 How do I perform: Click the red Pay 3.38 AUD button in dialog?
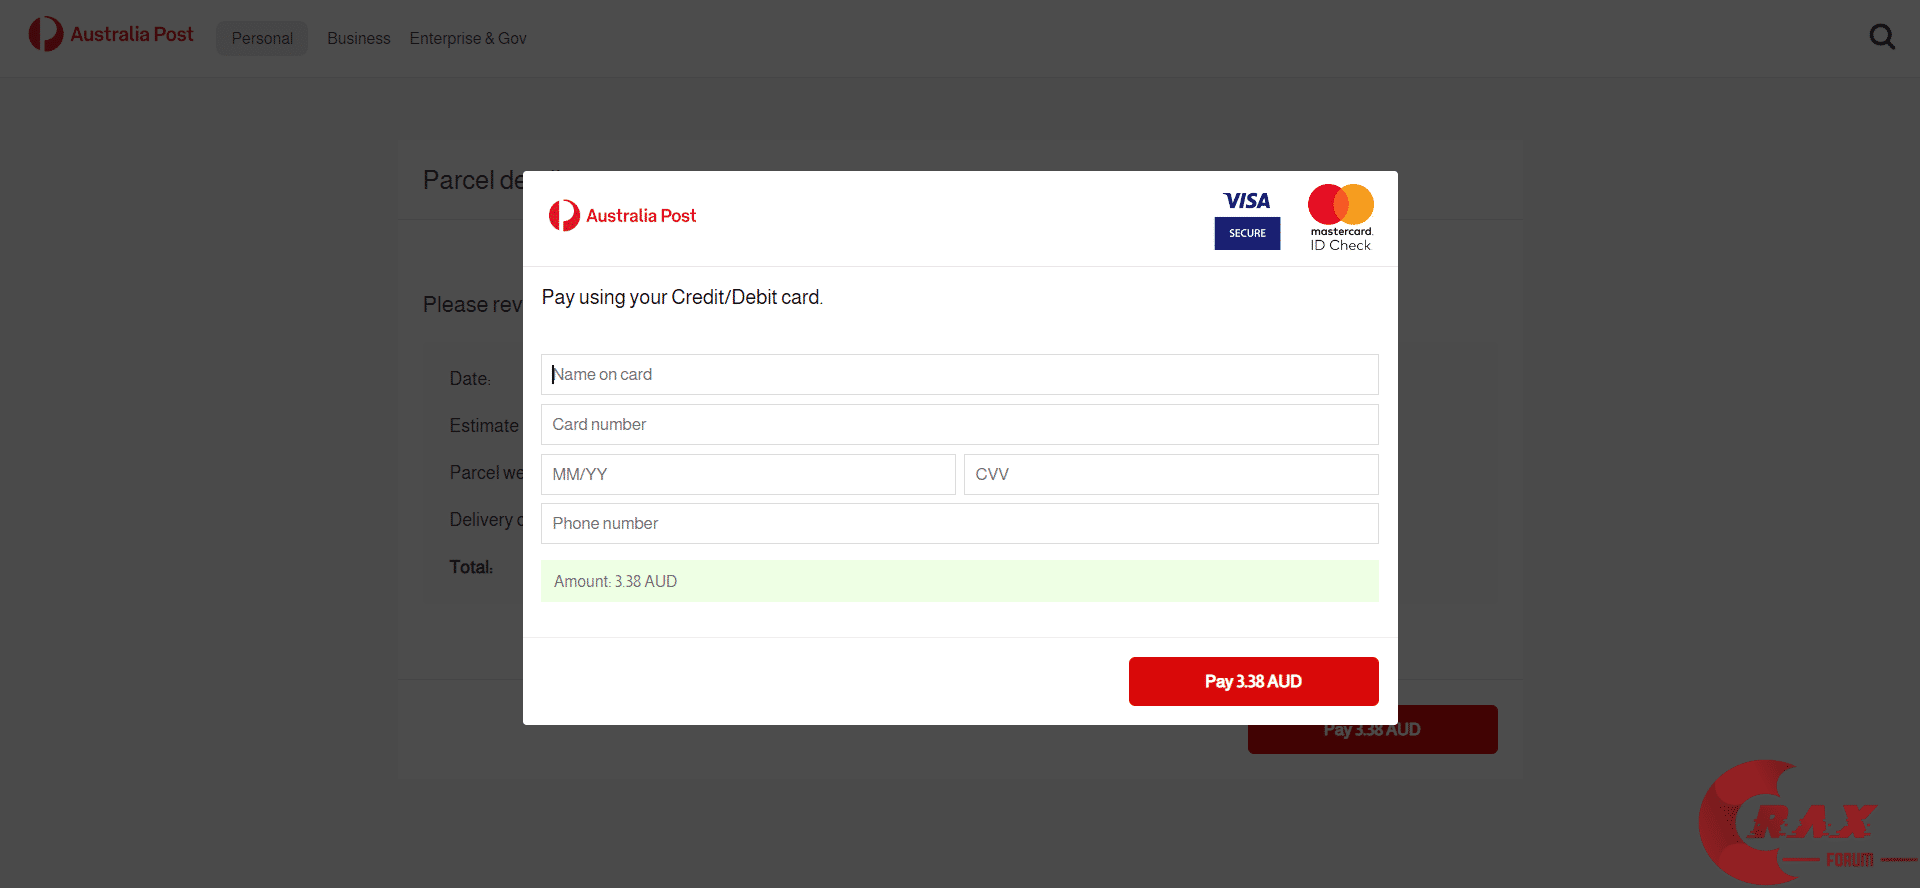[1254, 681]
